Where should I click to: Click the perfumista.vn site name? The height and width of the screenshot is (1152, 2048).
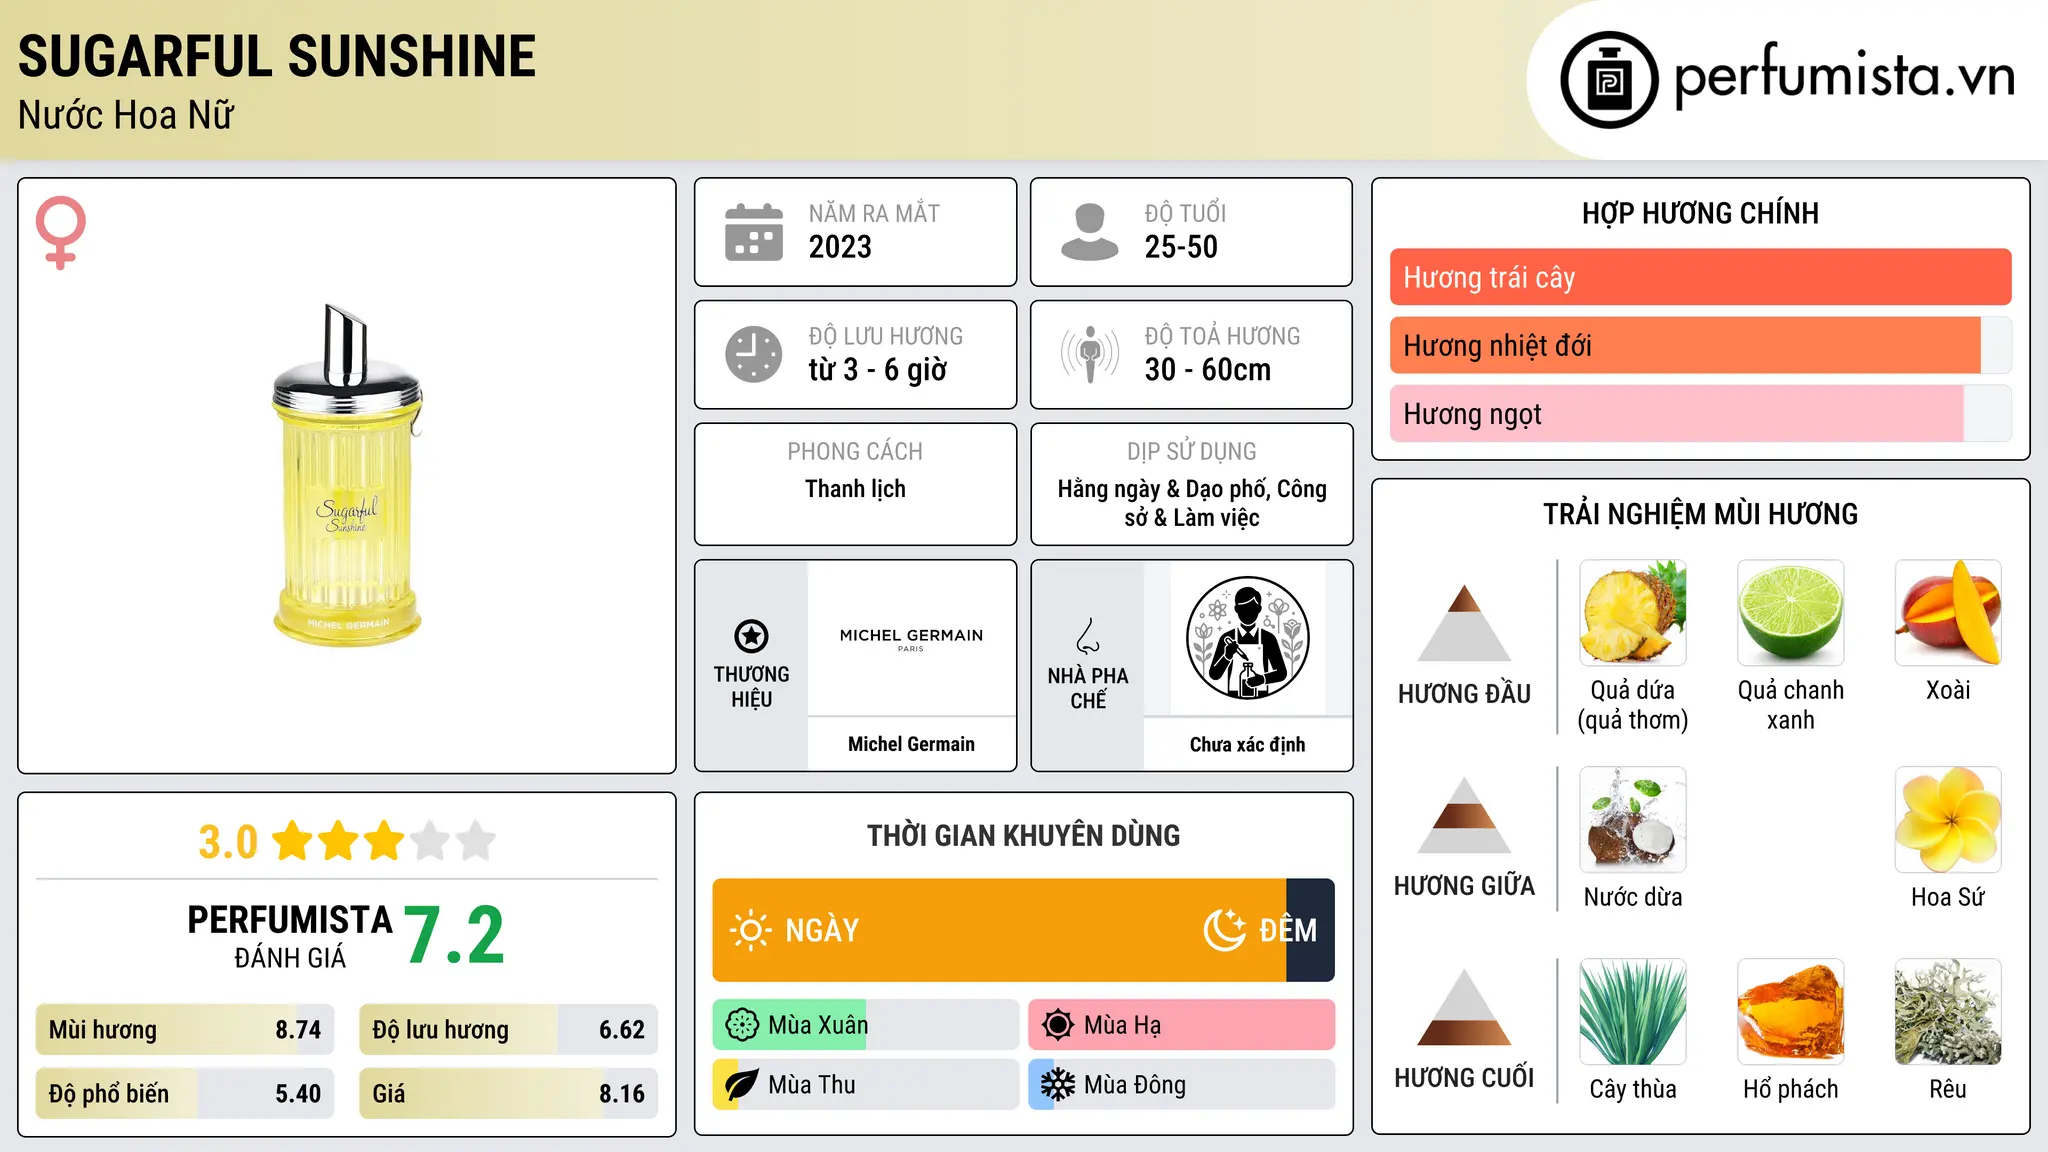coord(1845,76)
